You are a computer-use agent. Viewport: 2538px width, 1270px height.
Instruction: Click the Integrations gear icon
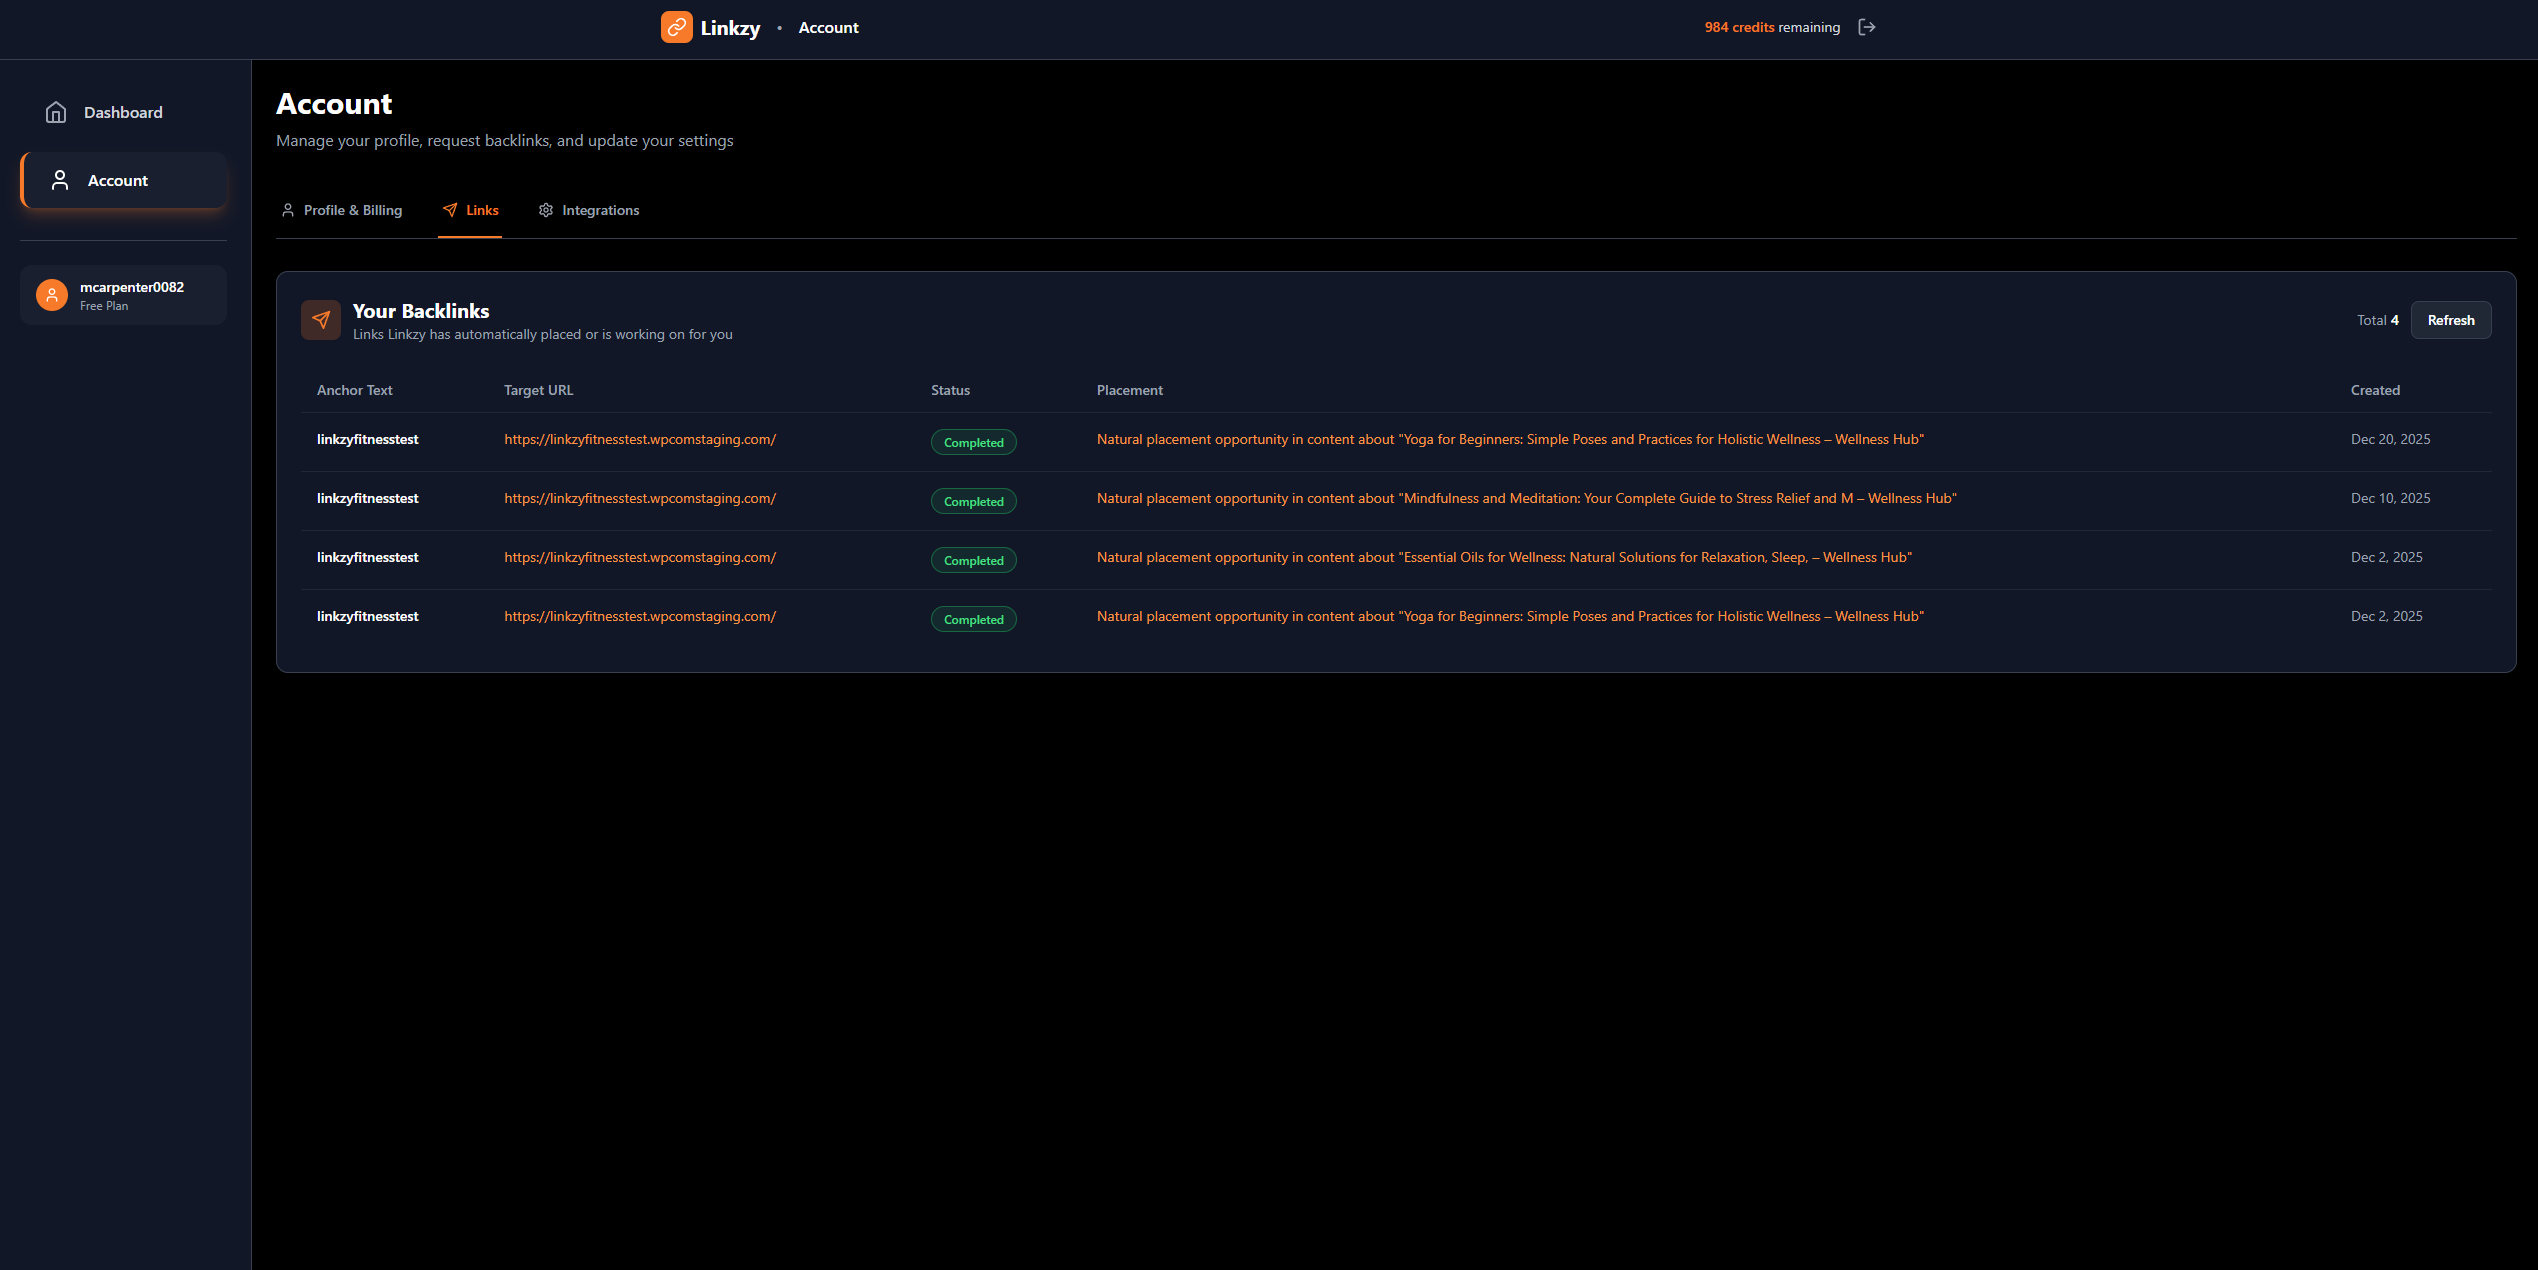click(x=546, y=210)
